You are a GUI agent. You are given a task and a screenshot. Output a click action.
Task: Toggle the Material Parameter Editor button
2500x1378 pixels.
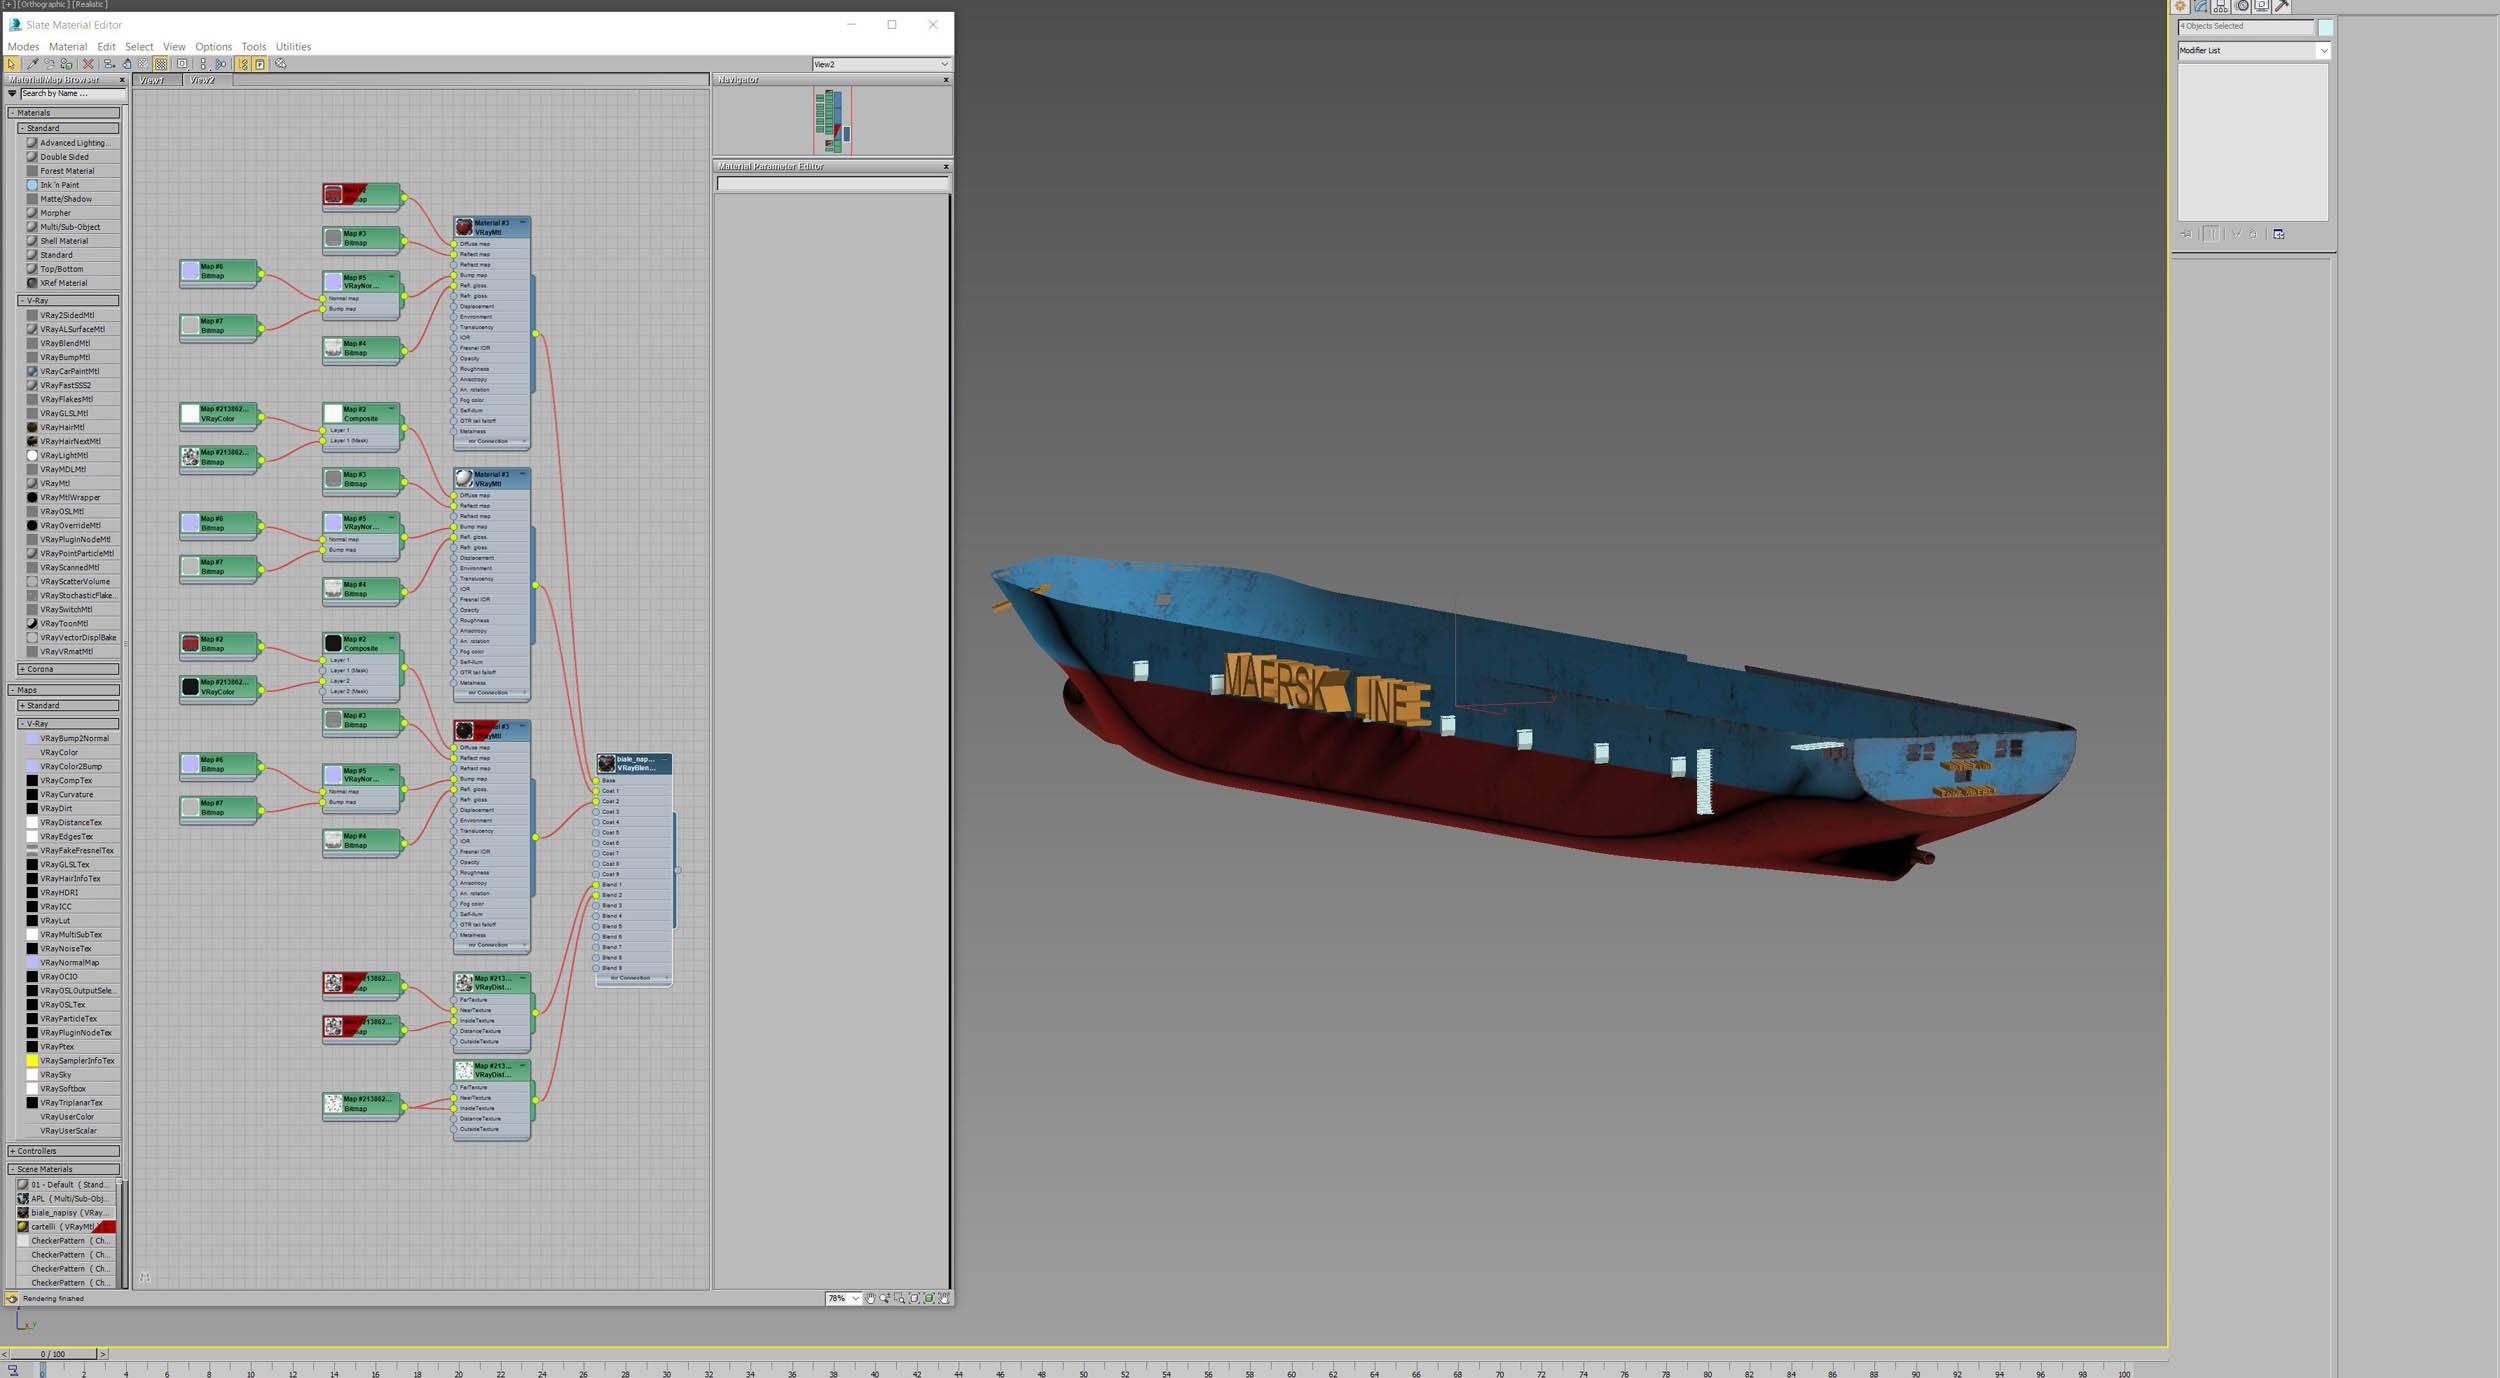tap(259, 64)
